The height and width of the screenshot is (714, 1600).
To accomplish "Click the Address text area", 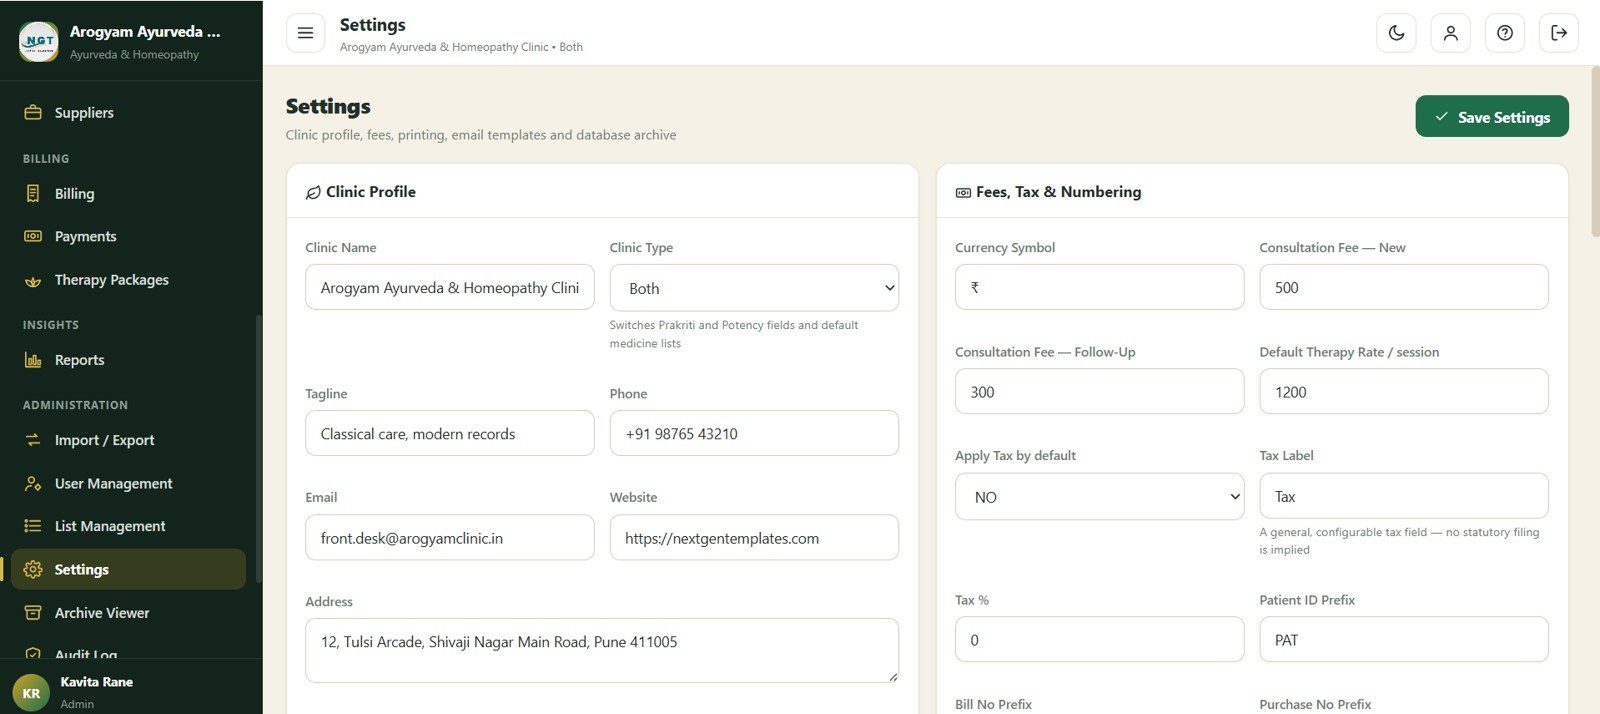I will pos(602,651).
